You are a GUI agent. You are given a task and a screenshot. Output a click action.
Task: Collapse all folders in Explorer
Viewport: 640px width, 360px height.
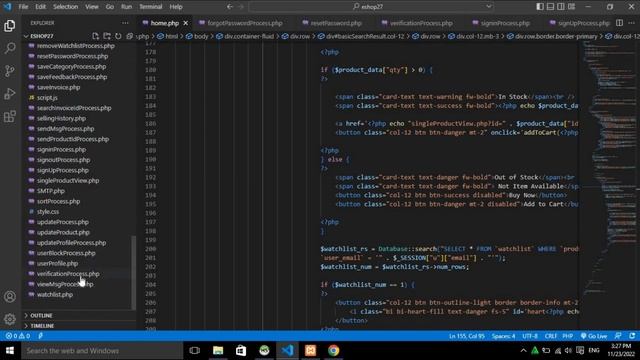pyautogui.click(x=130, y=36)
